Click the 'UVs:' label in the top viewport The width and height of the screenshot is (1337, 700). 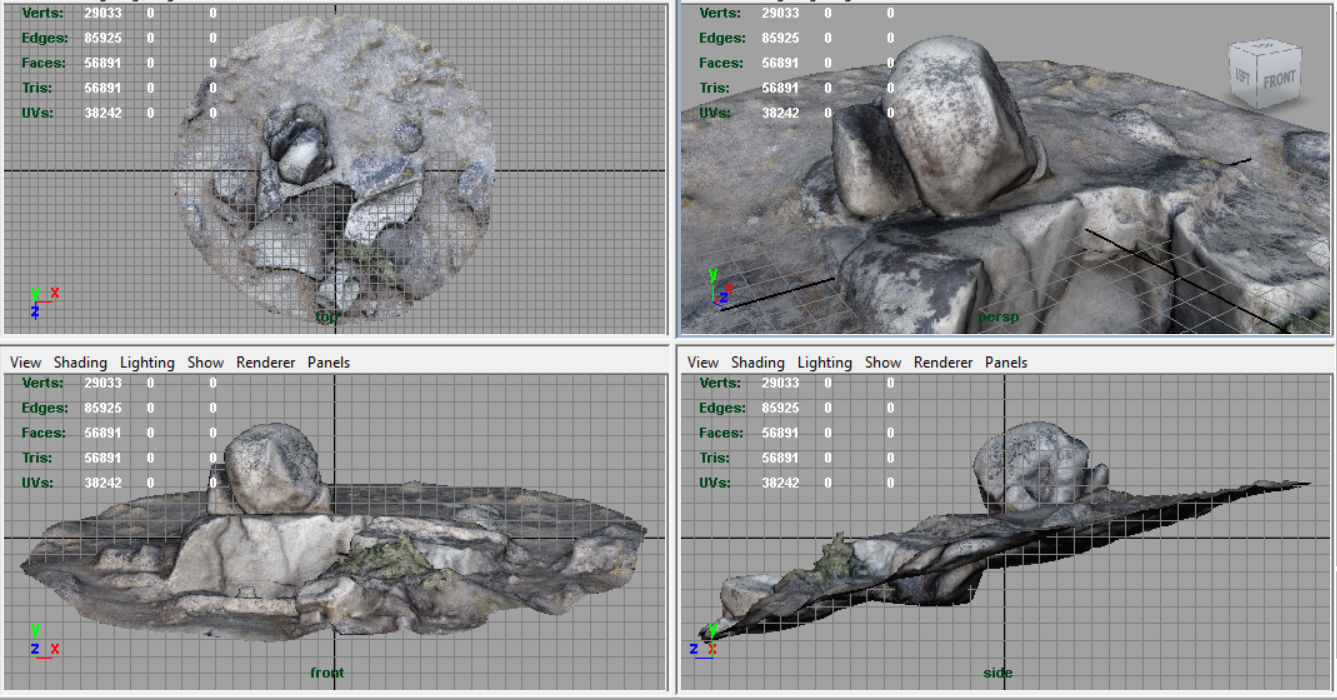click(x=38, y=113)
